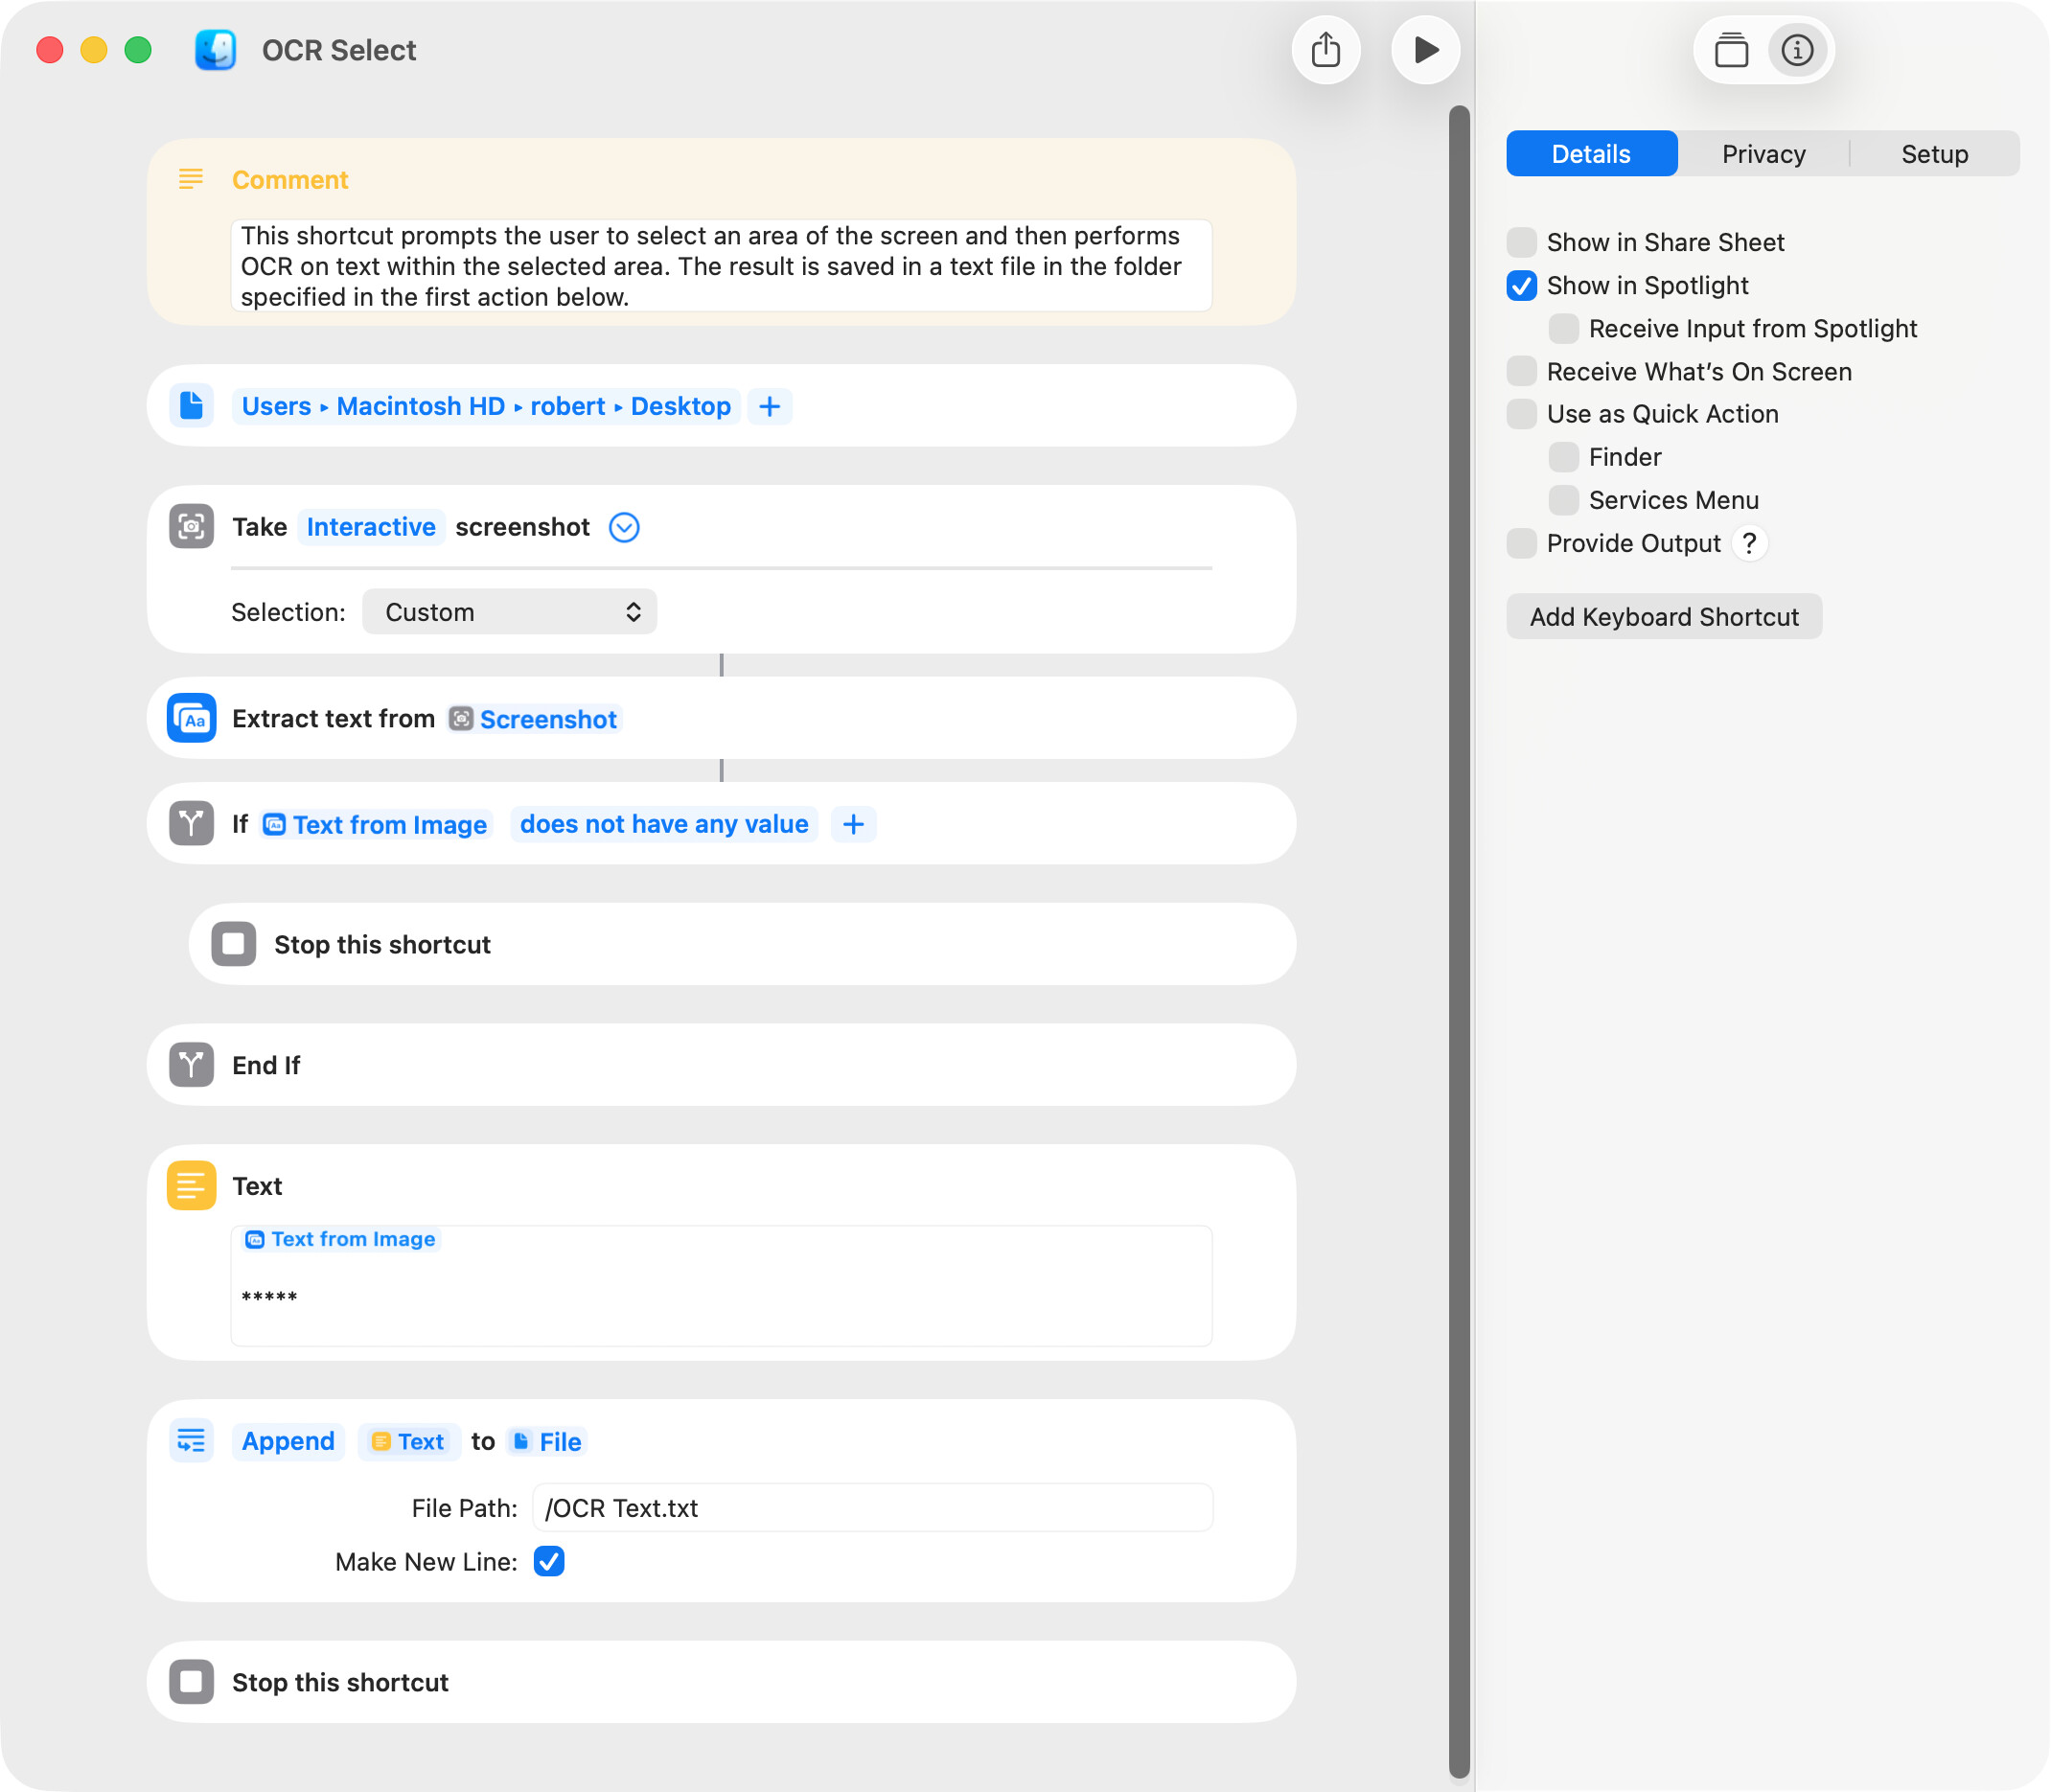
Task: Run the shortcut with play button
Action: [x=1425, y=50]
